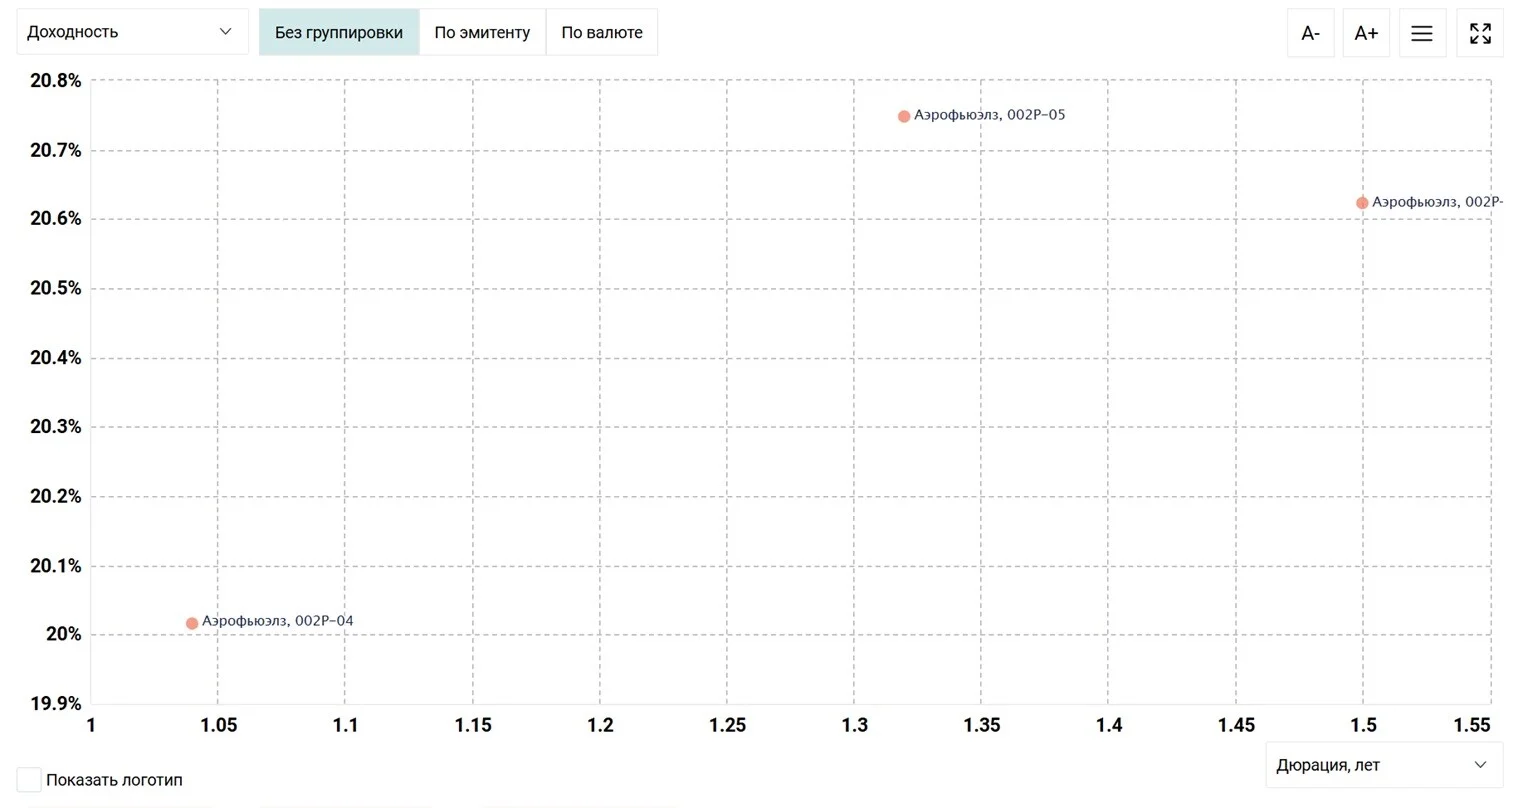Expand chart to fullscreen
The width and height of the screenshot is (1518, 808).
(x=1480, y=33)
